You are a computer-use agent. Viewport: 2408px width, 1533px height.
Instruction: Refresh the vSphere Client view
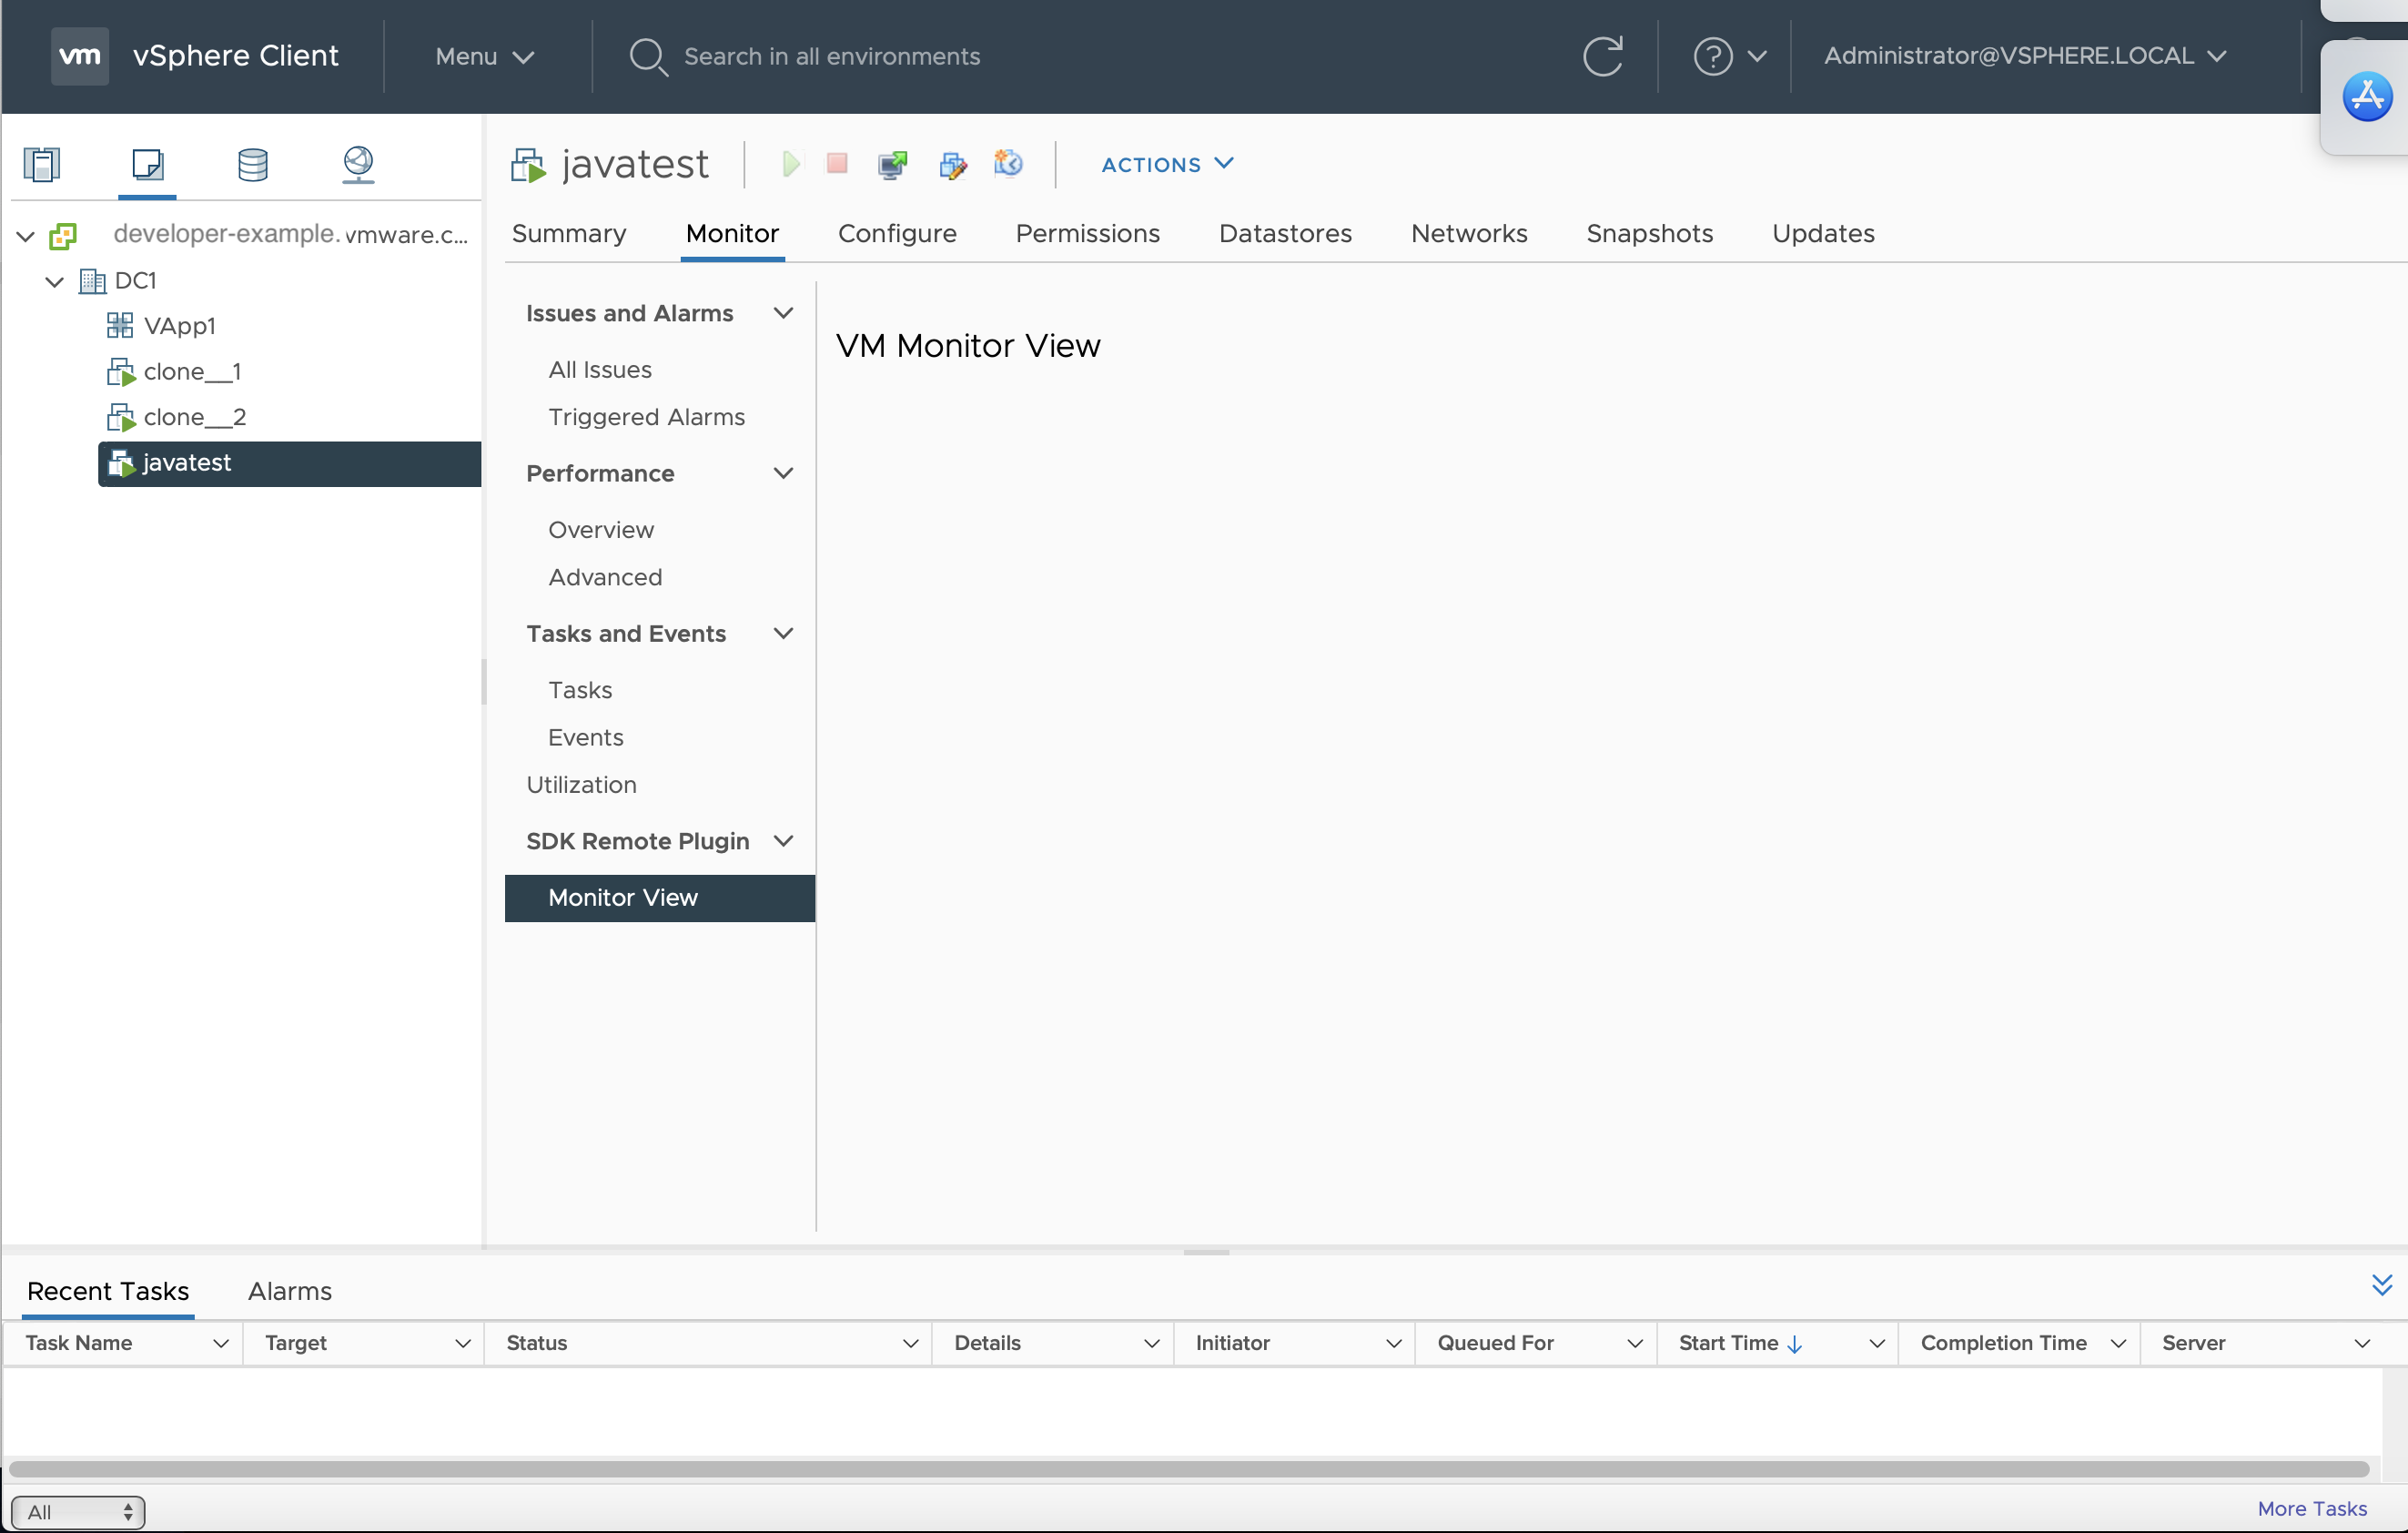(x=1603, y=56)
